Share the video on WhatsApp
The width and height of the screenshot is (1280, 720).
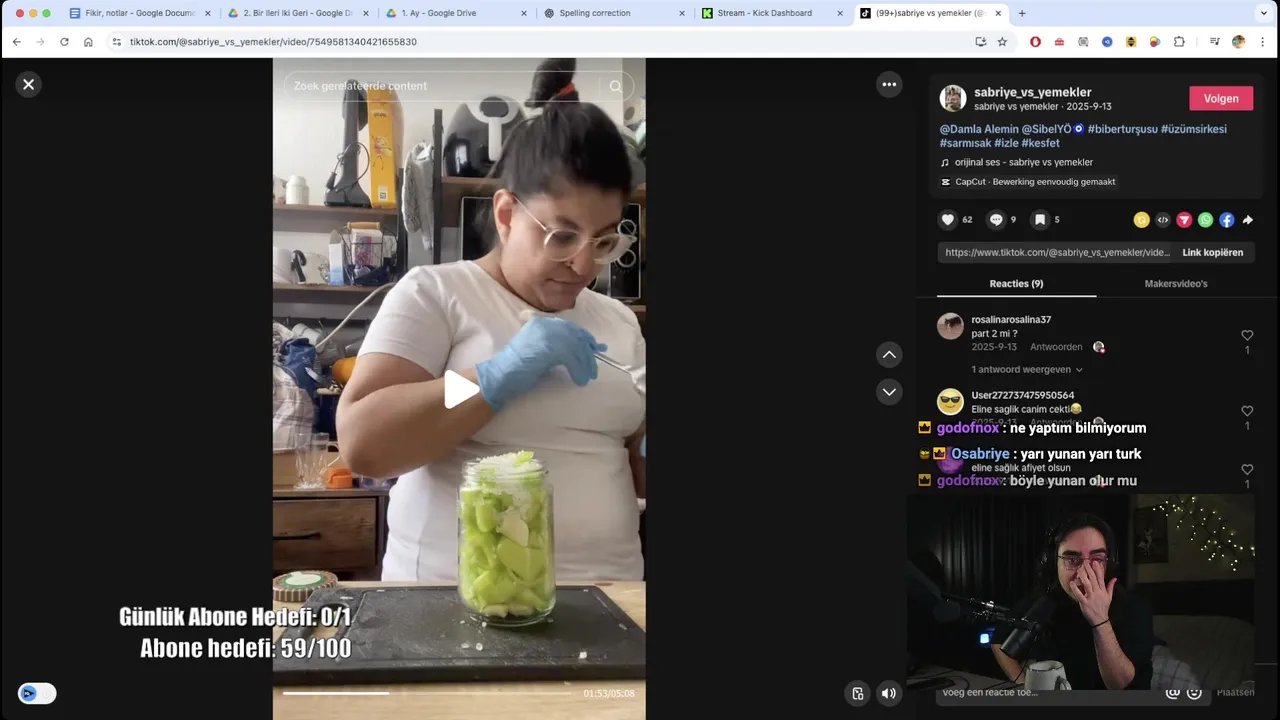point(1205,220)
